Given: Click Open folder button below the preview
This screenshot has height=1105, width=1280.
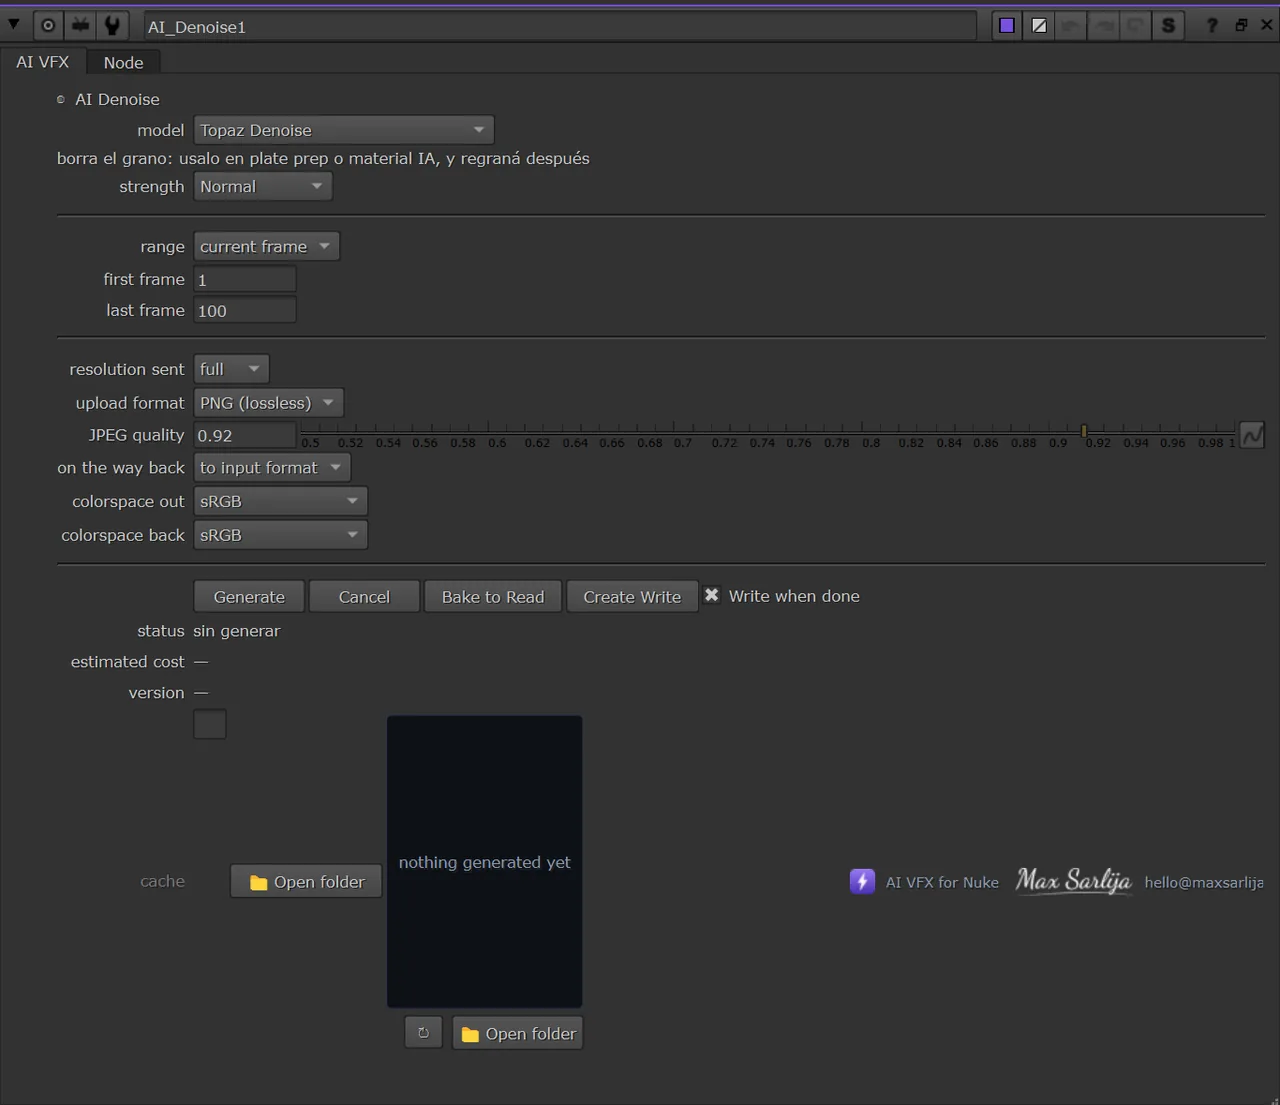Looking at the screenshot, I should click(518, 1034).
